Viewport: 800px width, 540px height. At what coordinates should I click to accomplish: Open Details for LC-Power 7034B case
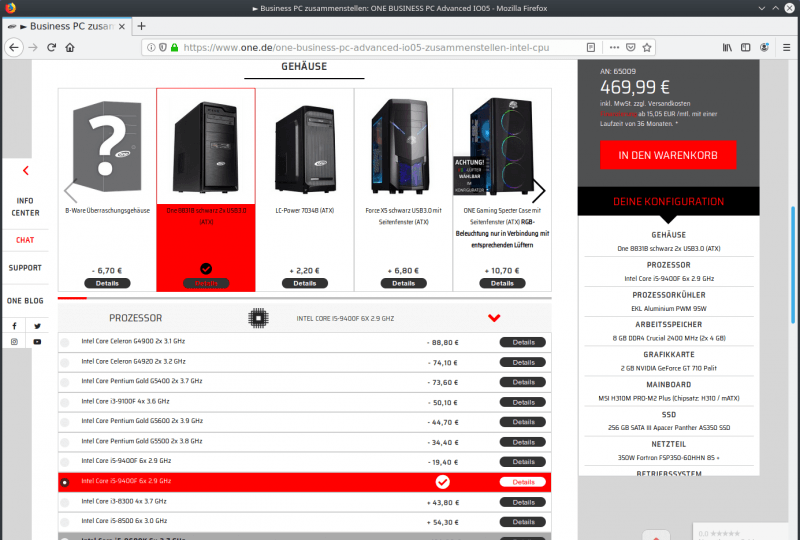(305, 283)
